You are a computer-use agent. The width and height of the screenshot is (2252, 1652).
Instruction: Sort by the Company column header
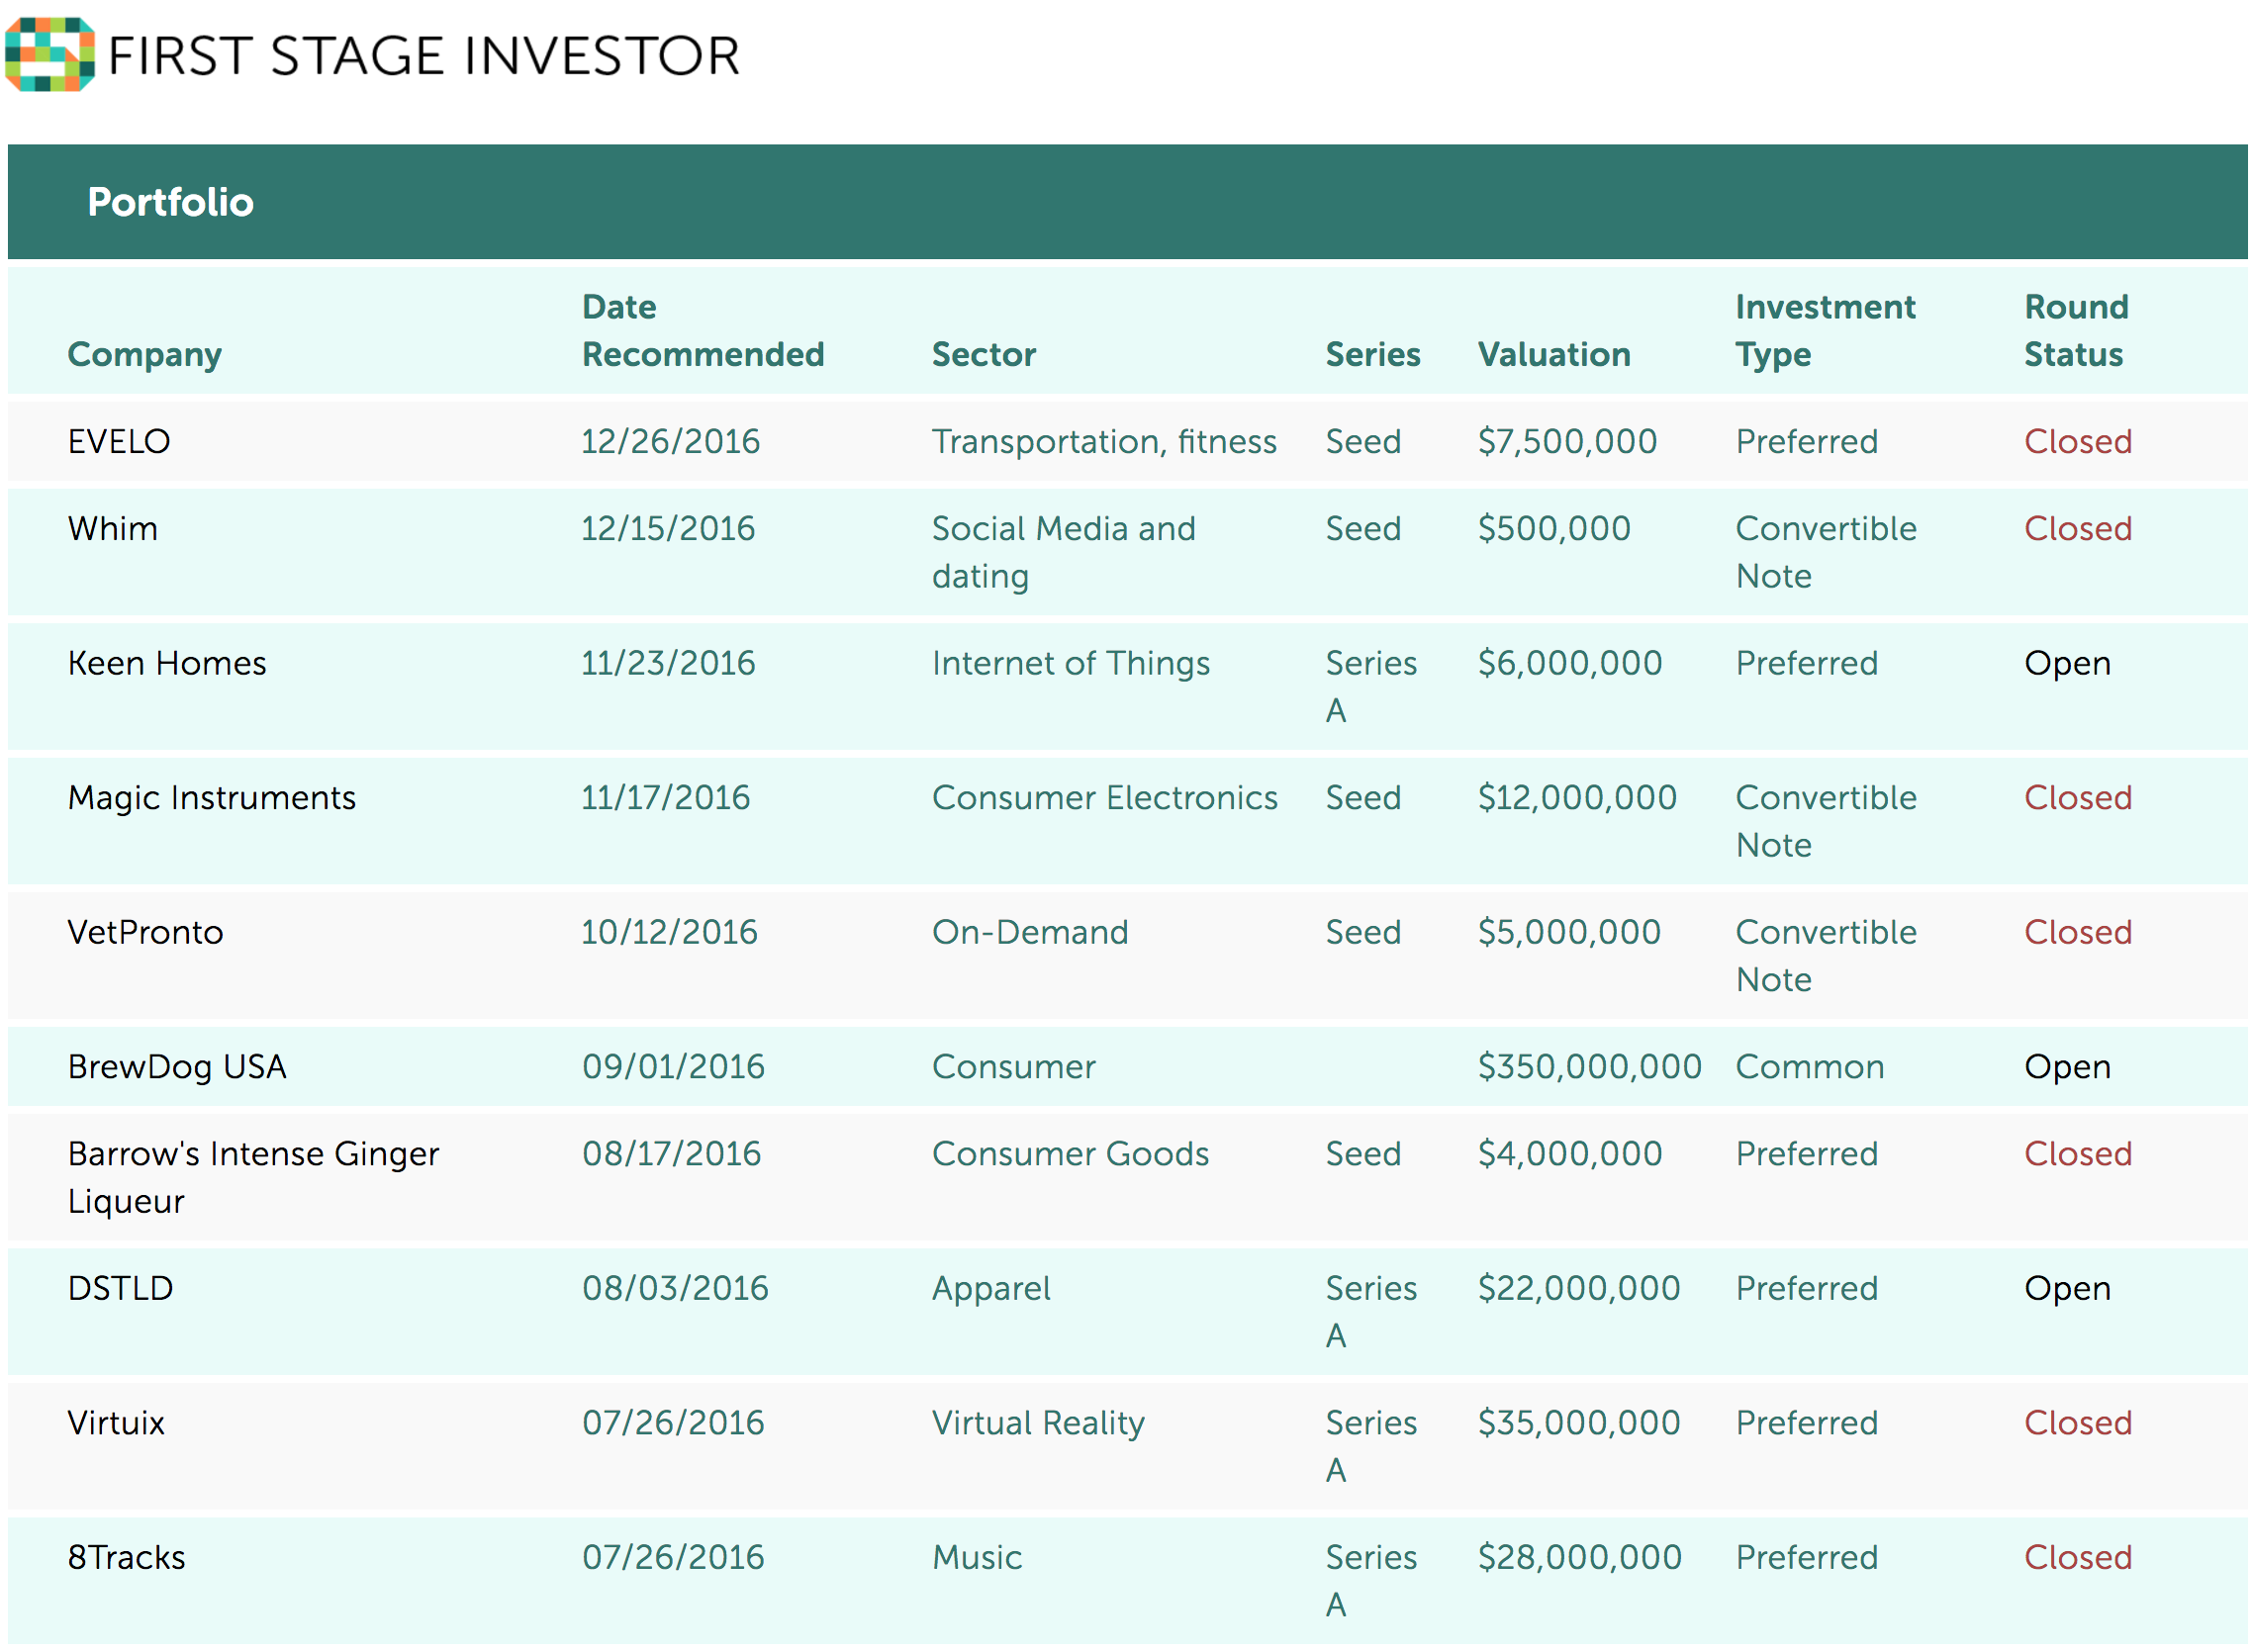coord(145,355)
